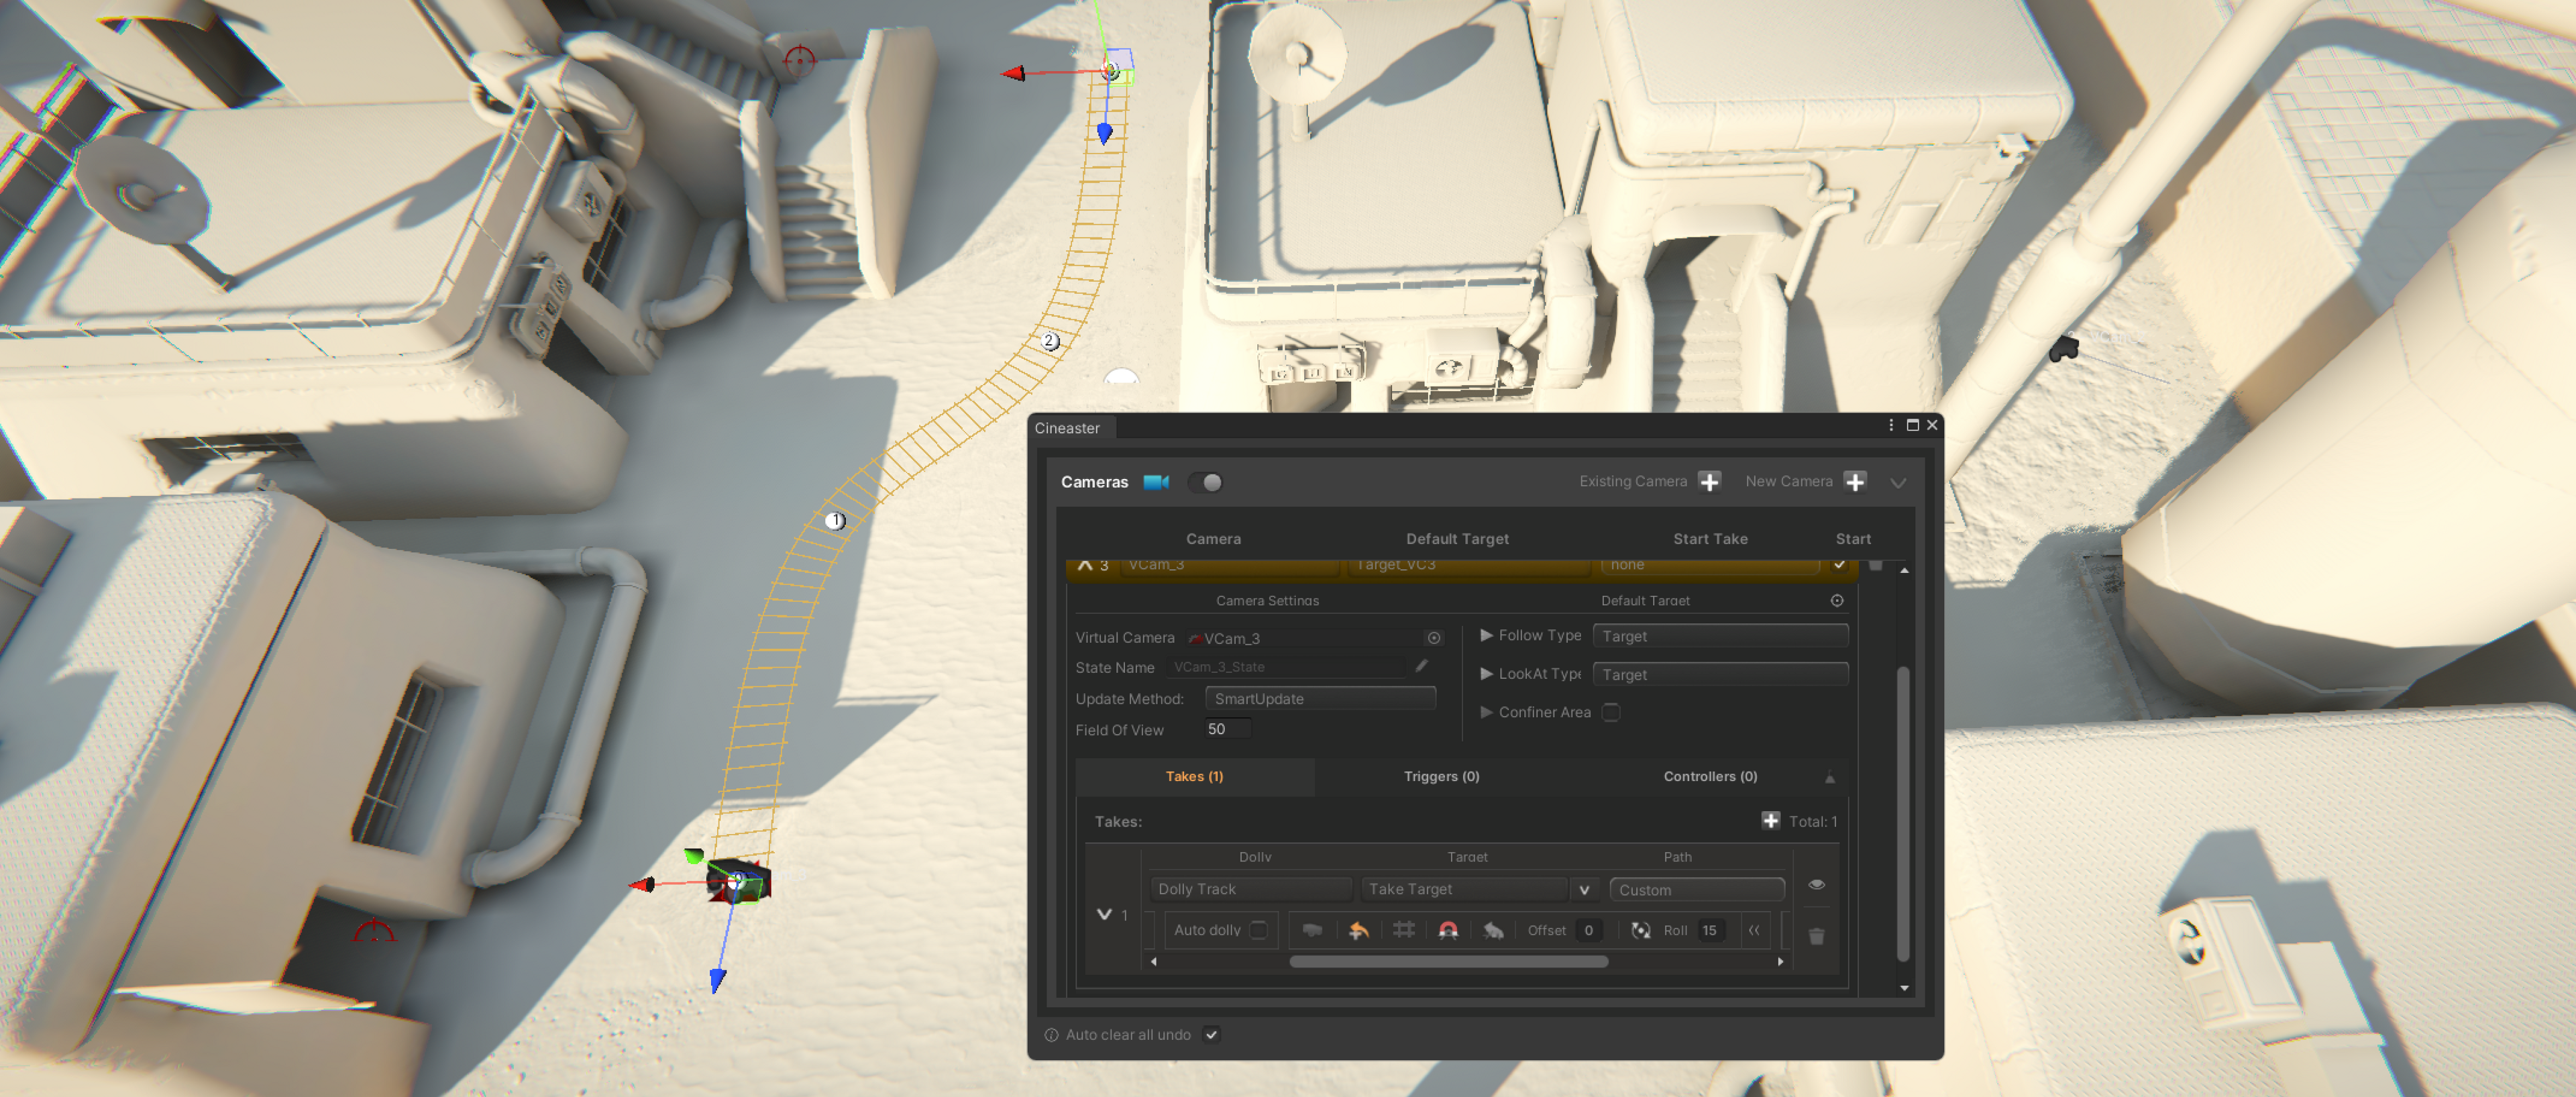The width and height of the screenshot is (2576, 1097).
Task: Click the New Camera plus icon
Action: 1855,482
